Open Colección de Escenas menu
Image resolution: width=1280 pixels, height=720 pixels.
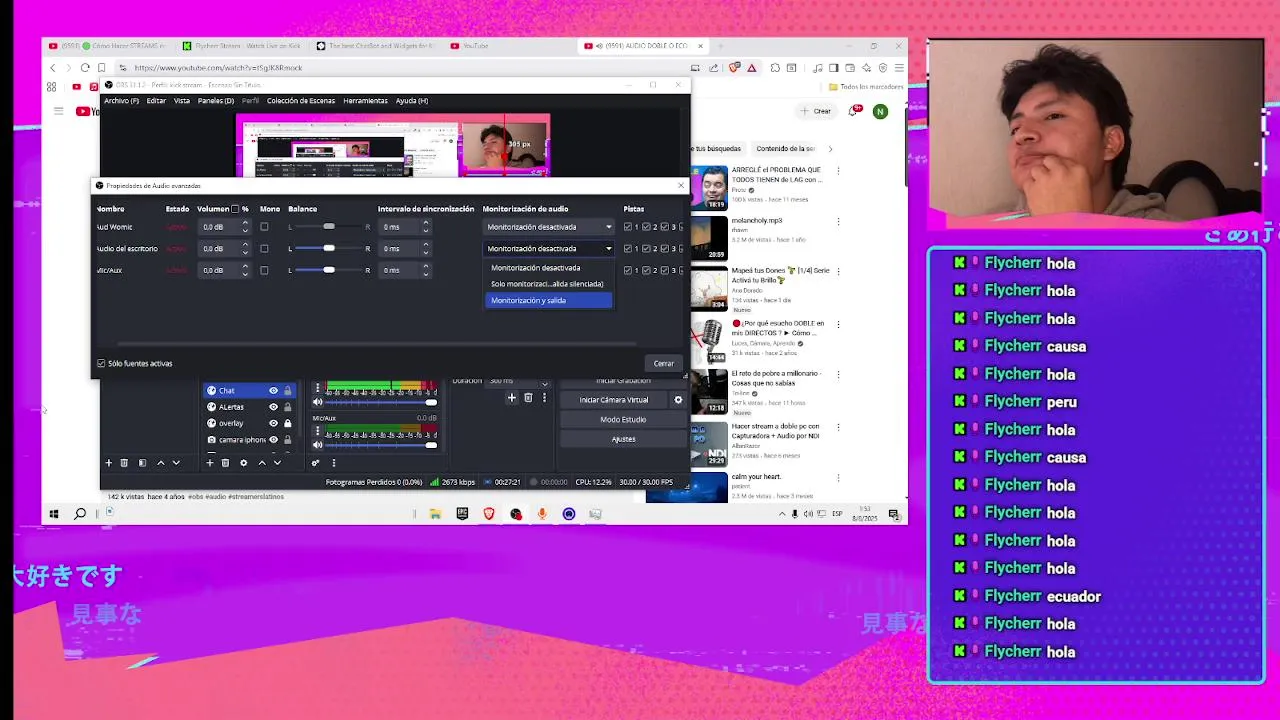tap(301, 100)
